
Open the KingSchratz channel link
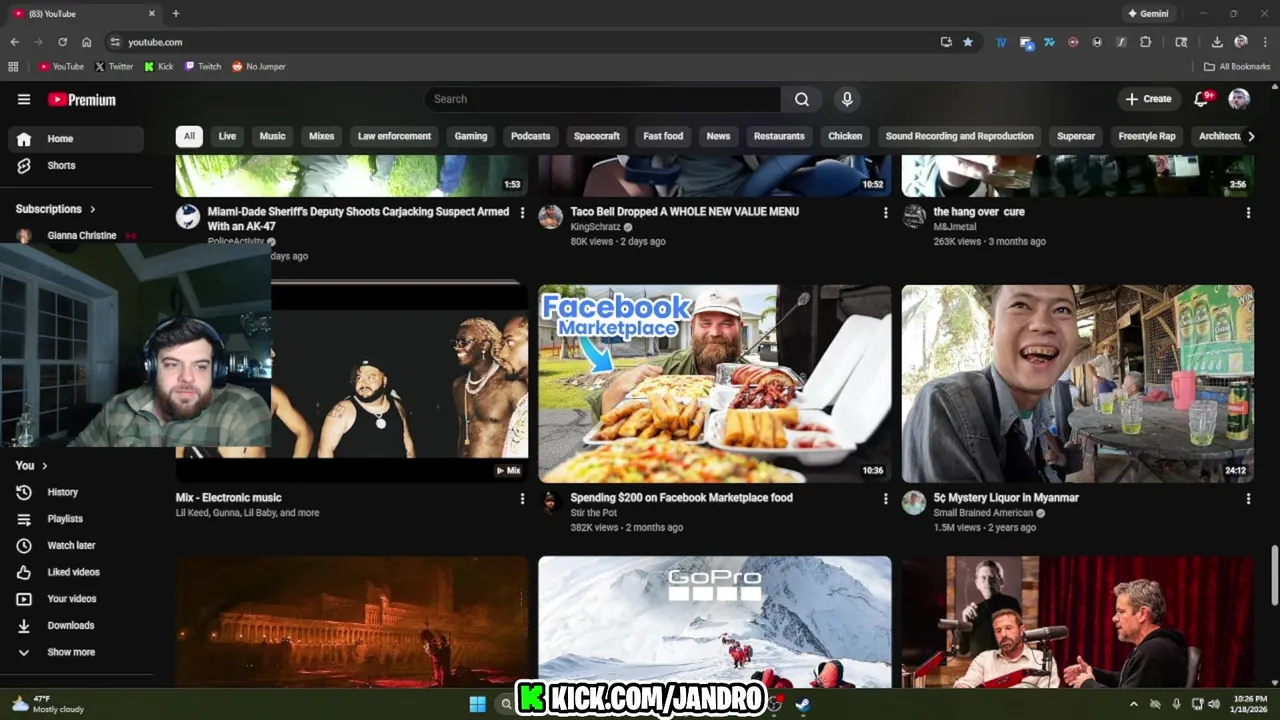click(595, 227)
